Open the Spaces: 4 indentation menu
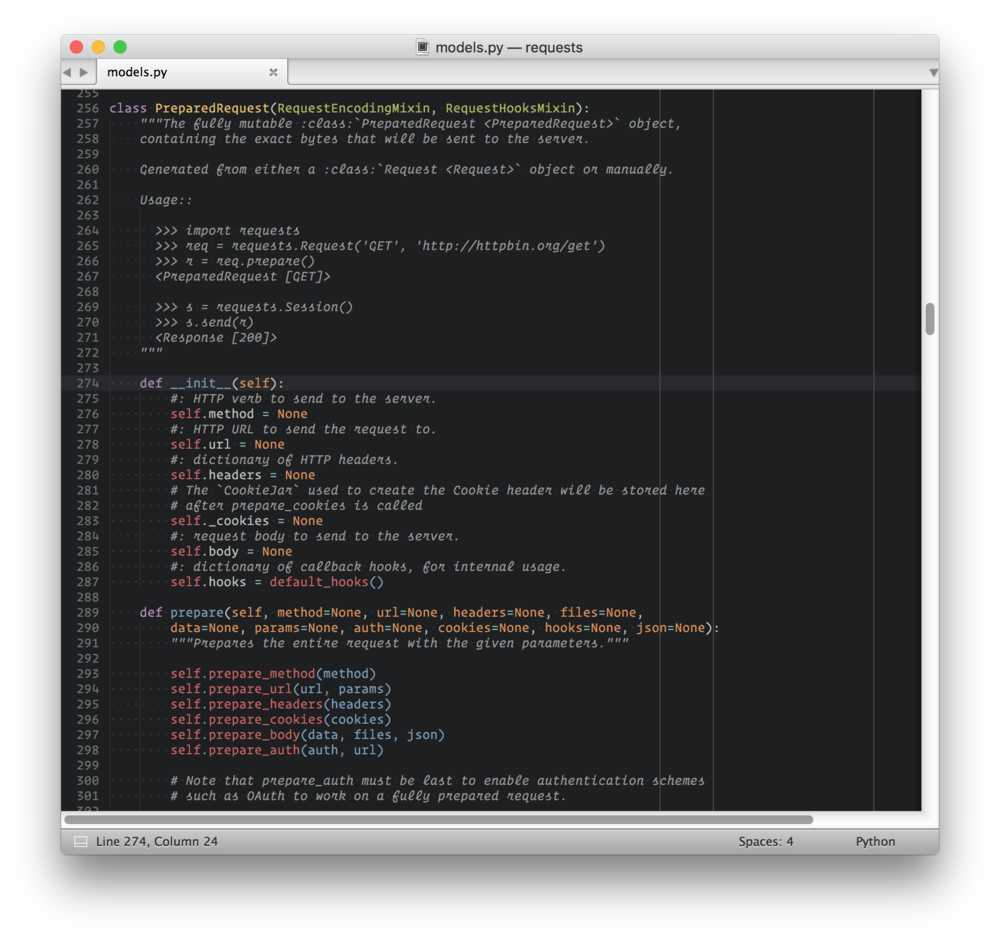The width and height of the screenshot is (1000, 942). 766,842
